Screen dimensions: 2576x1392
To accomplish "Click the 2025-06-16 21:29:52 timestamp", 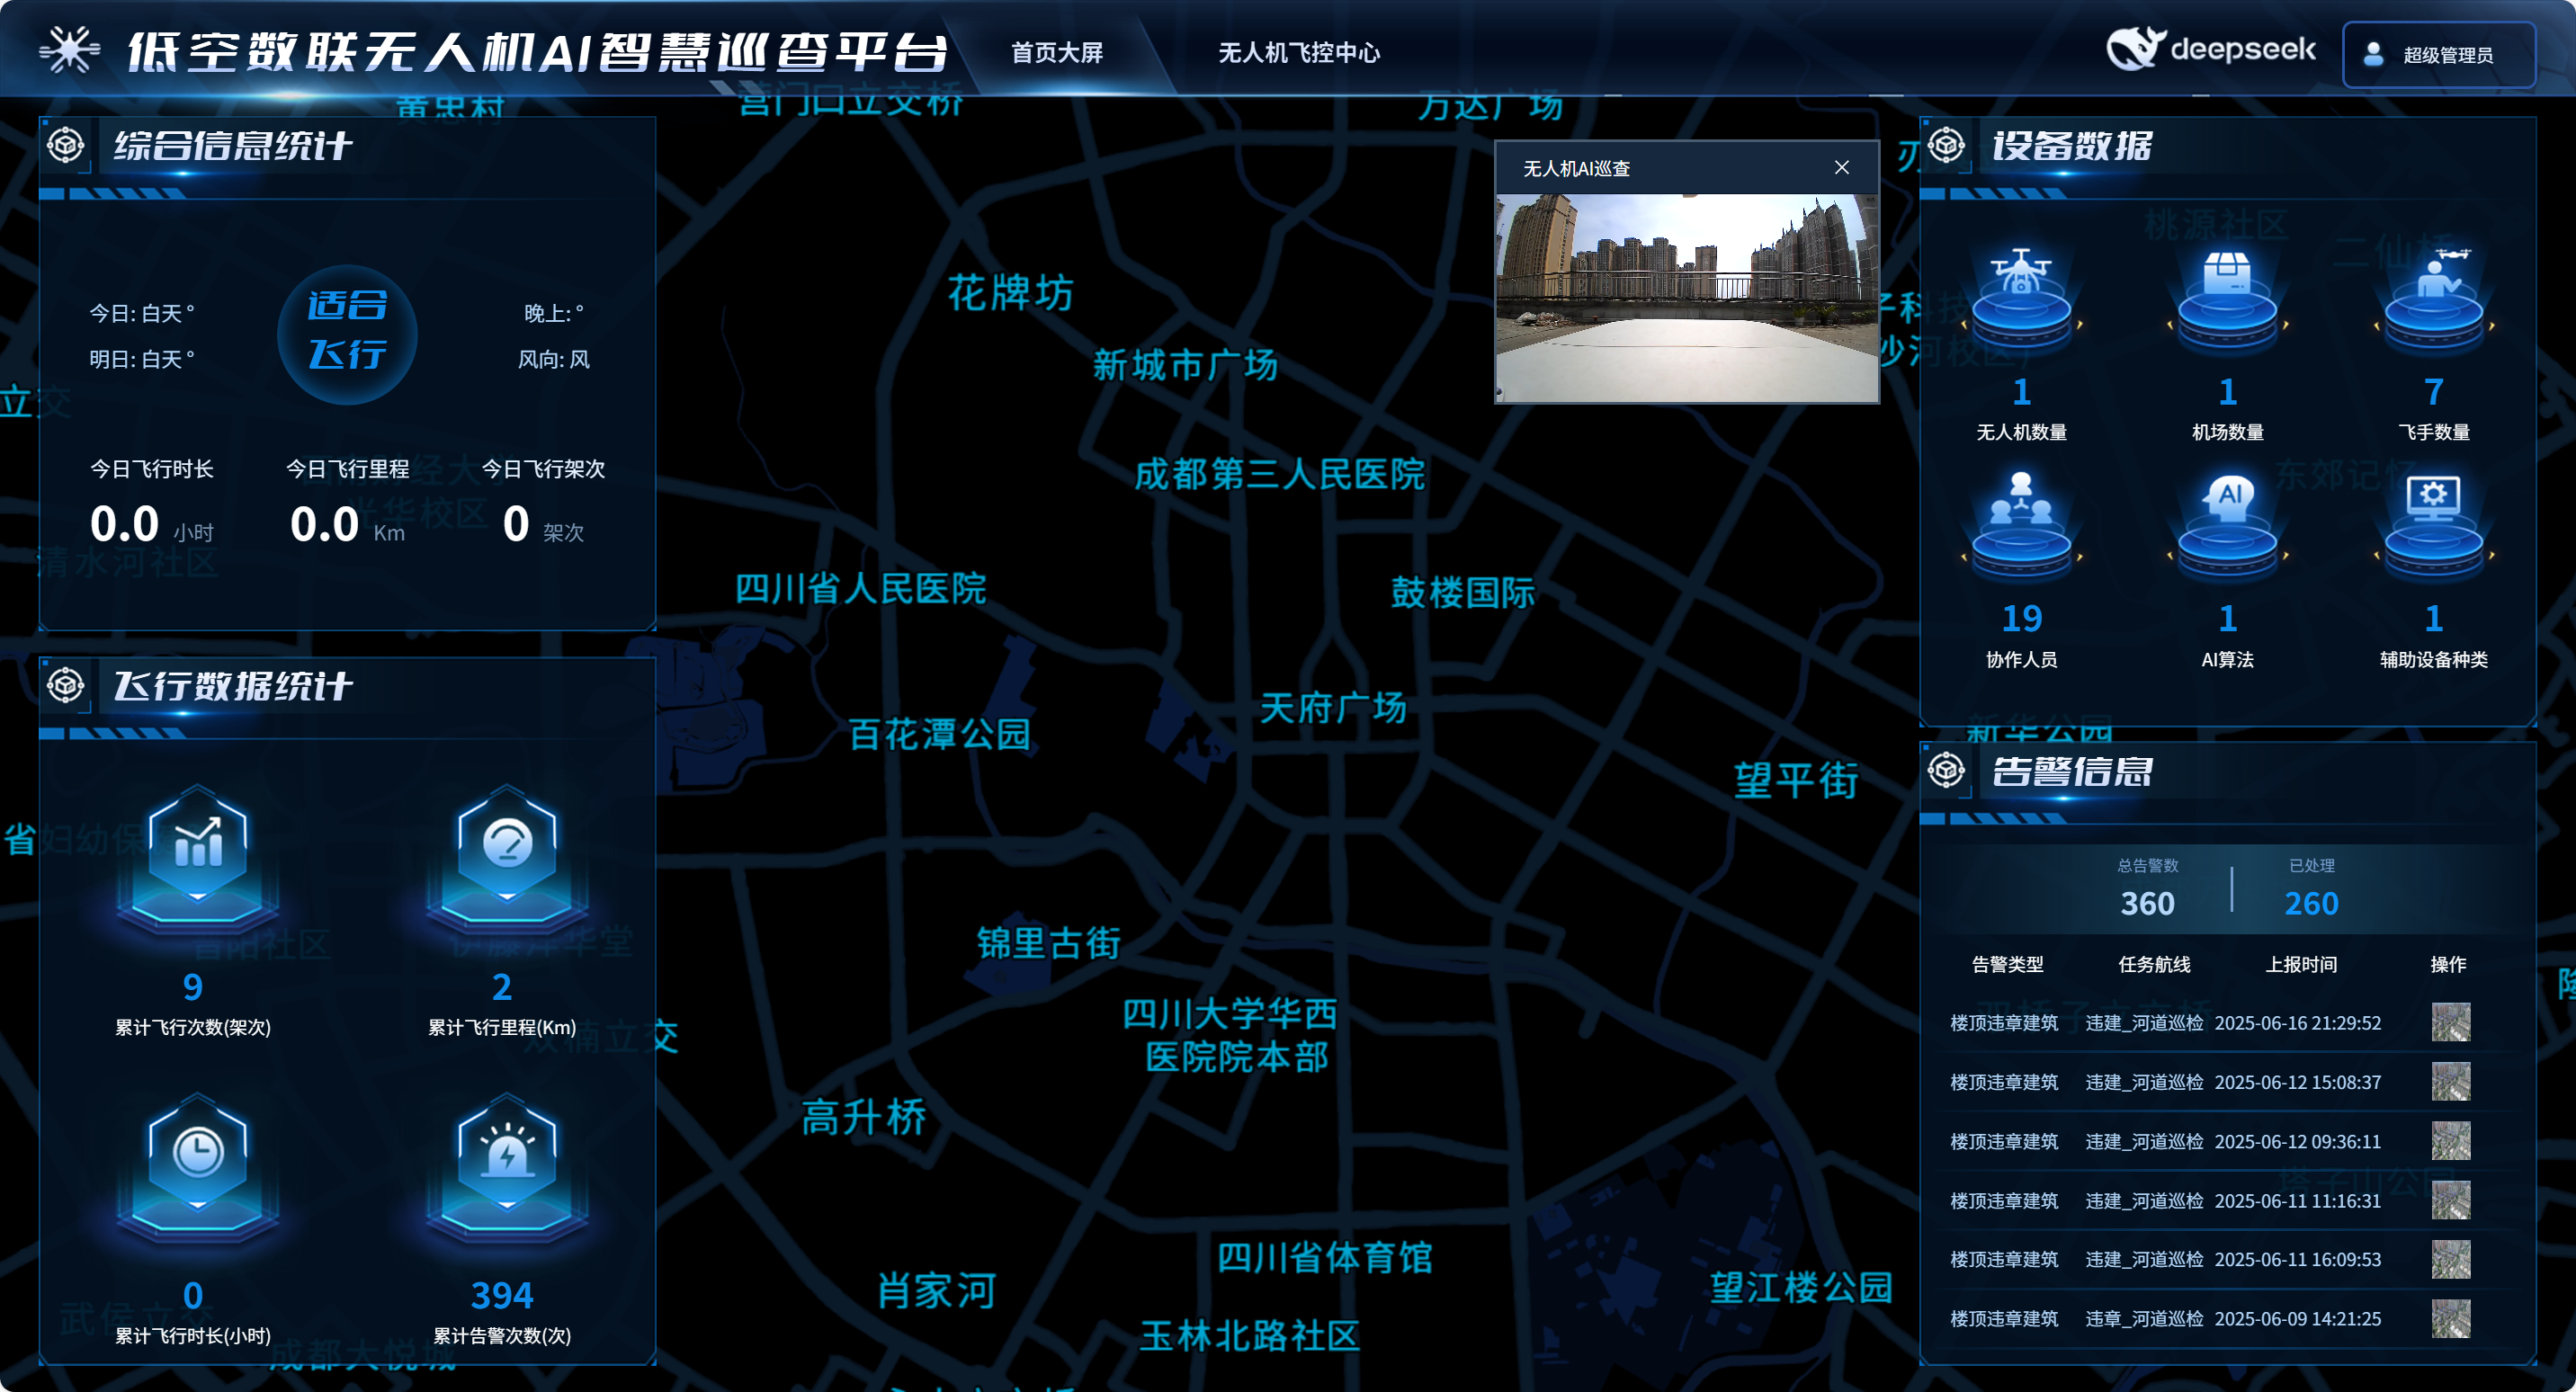I will coord(2297,1023).
